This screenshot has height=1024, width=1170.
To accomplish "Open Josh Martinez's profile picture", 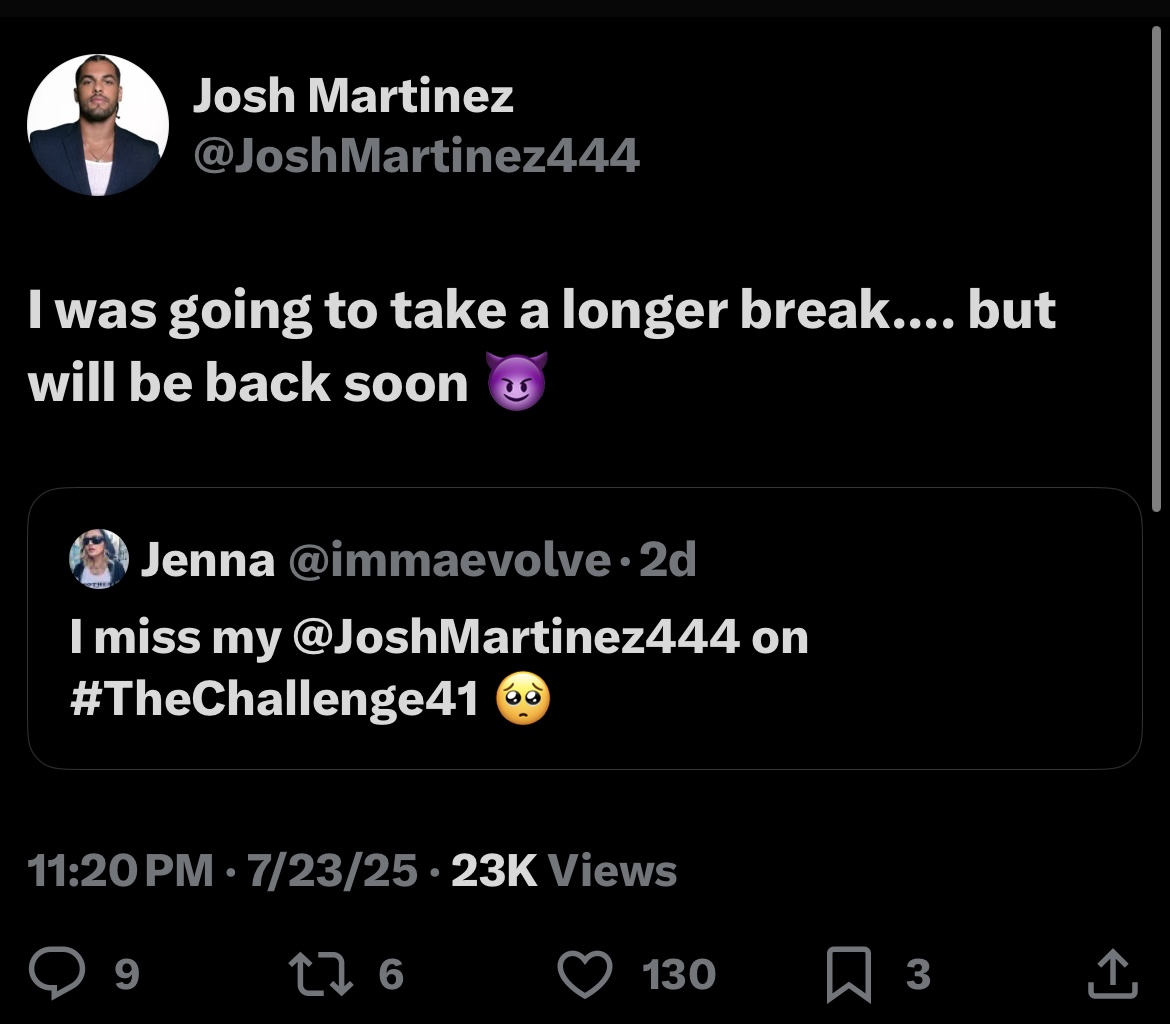I will coord(98,125).
